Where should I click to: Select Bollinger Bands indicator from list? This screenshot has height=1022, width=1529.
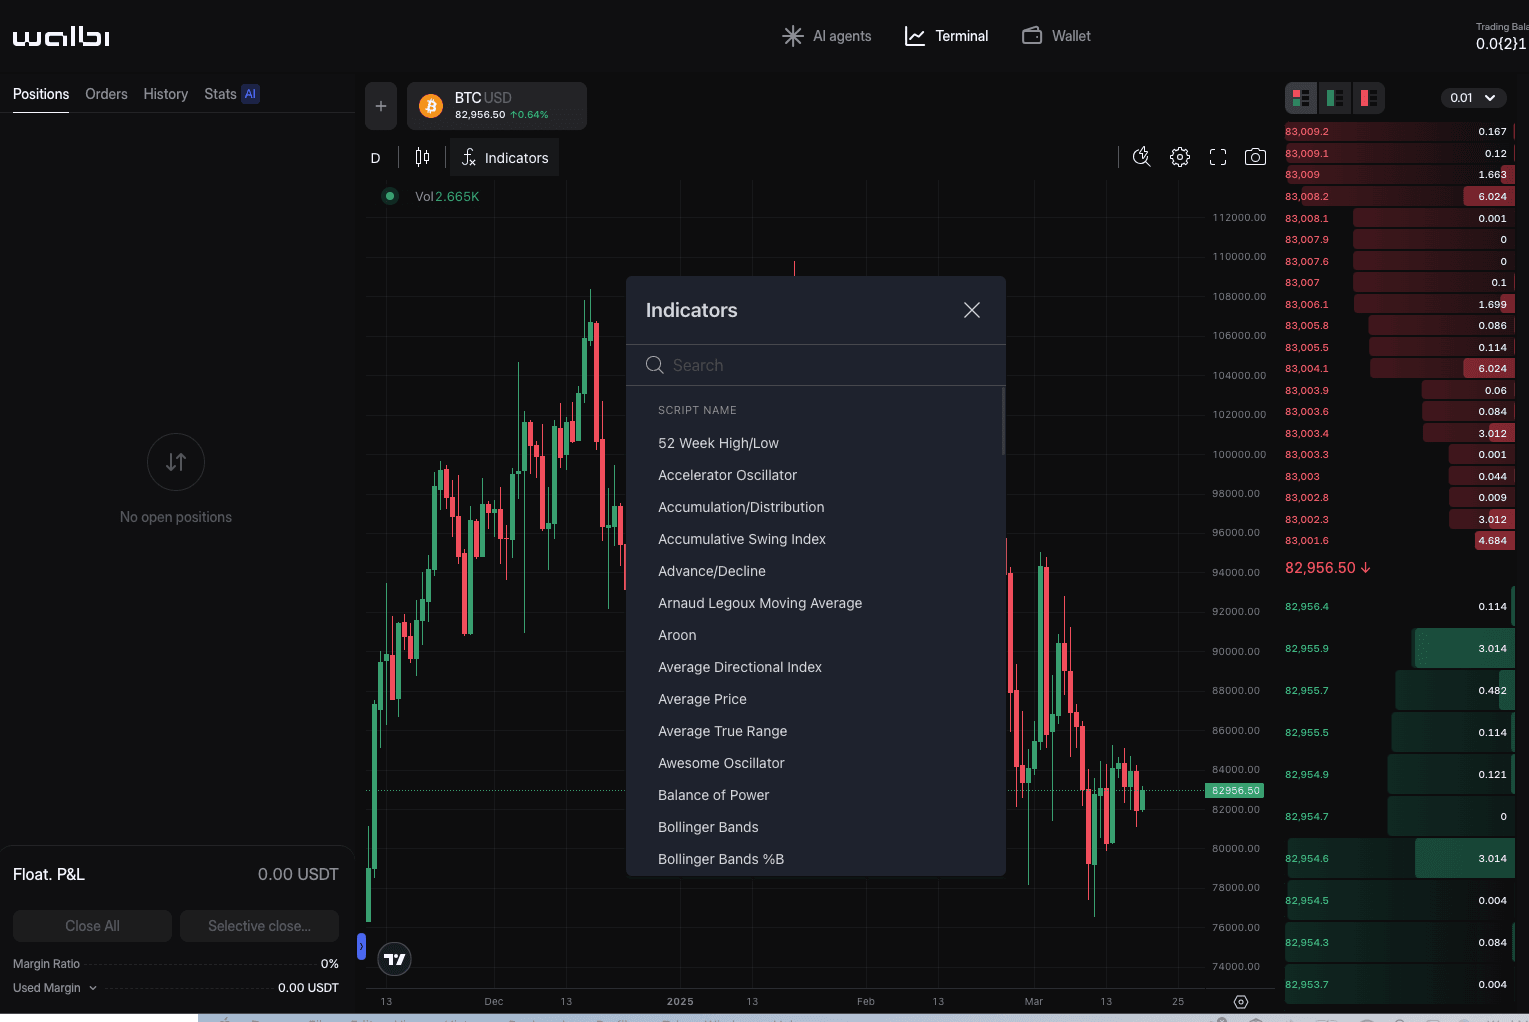pyautogui.click(x=708, y=827)
